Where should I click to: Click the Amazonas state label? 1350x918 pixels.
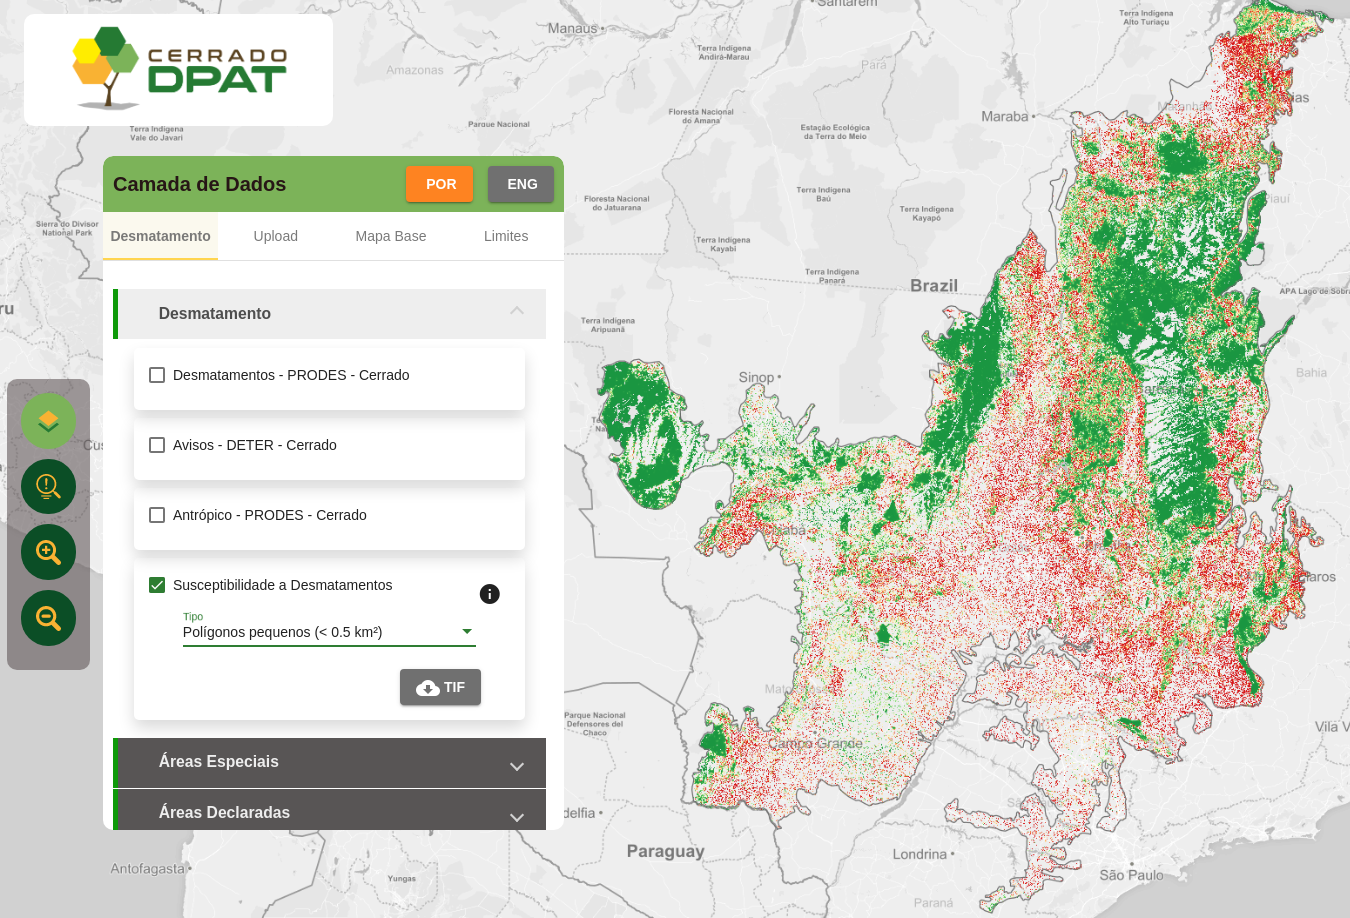415,70
